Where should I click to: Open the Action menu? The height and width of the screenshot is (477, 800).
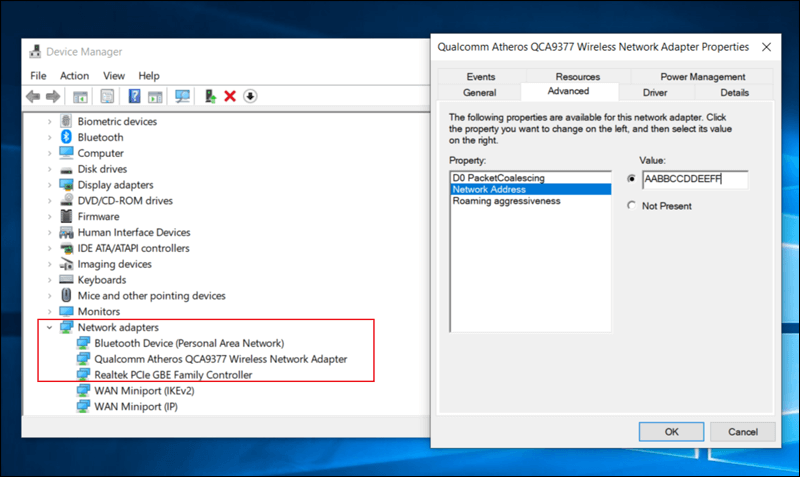coord(74,76)
